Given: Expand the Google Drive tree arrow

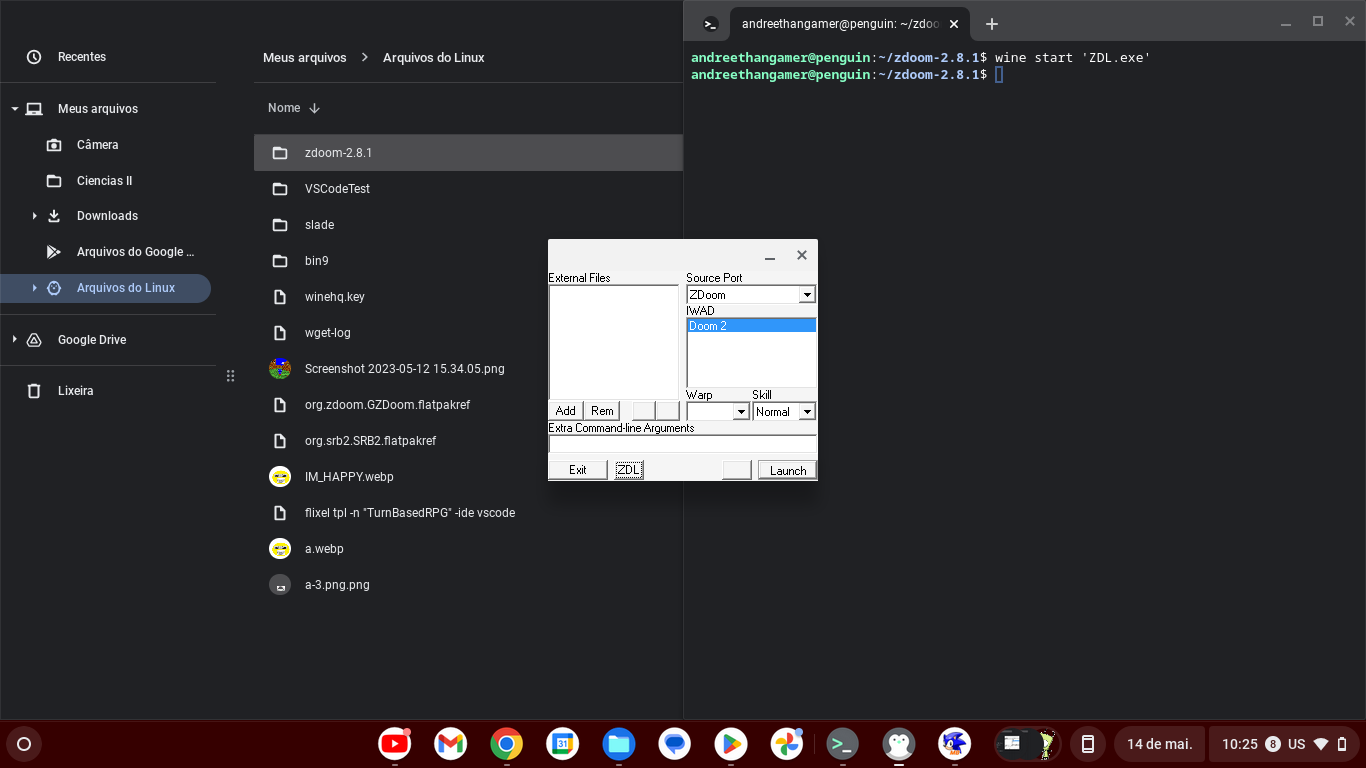Looking at the screenshot, I should pos(15,340).
